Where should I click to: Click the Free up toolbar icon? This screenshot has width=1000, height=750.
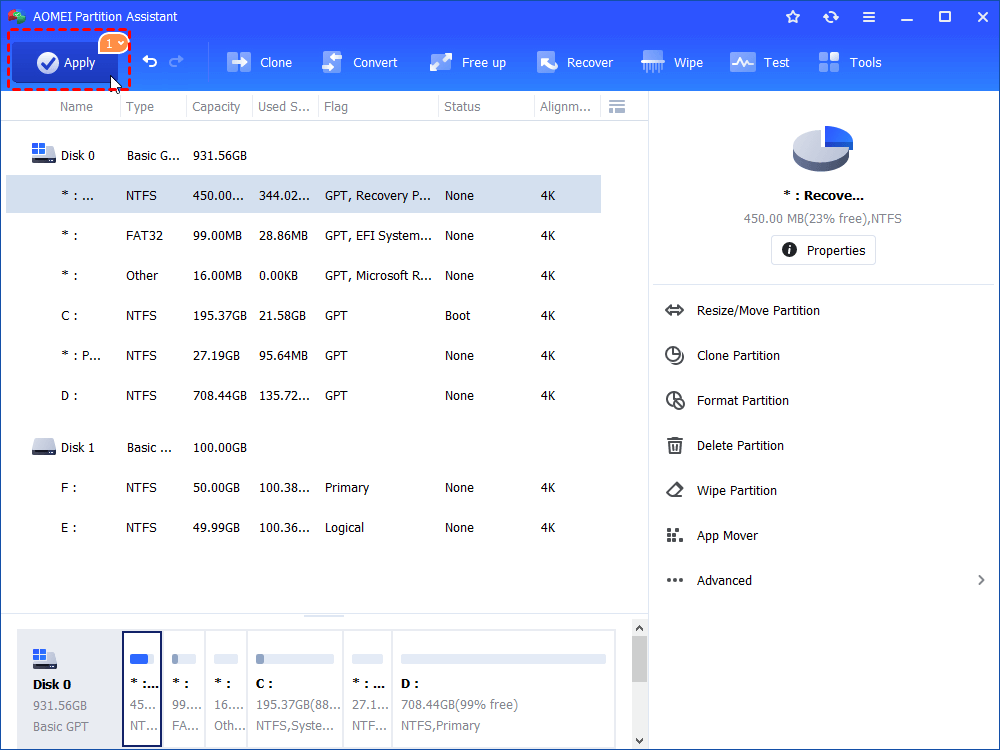(441, 62)
